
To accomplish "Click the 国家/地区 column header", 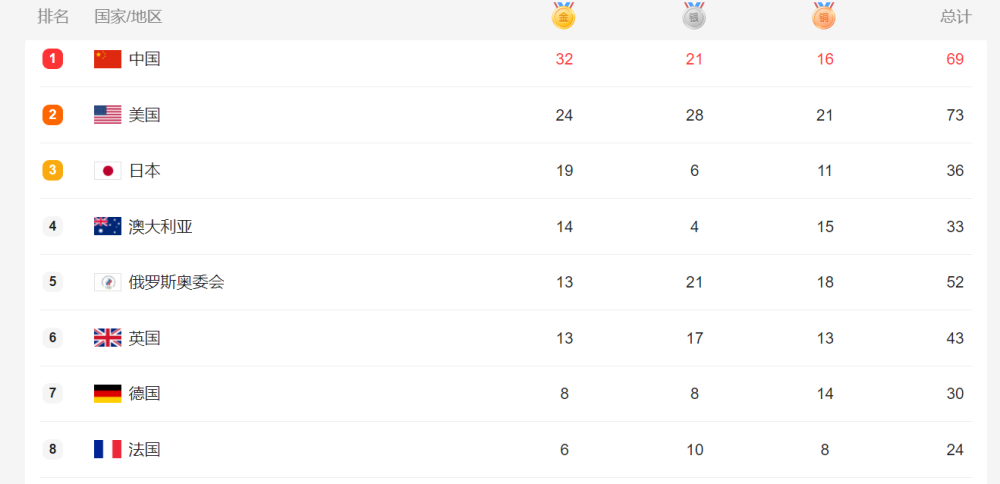I will pyautogui.click(x=128, y=17).
